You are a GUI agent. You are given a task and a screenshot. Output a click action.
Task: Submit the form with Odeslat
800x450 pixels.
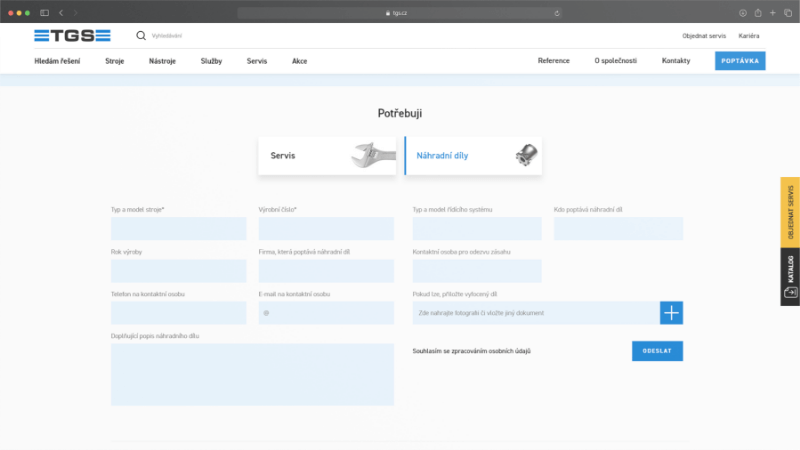[657, 351]
